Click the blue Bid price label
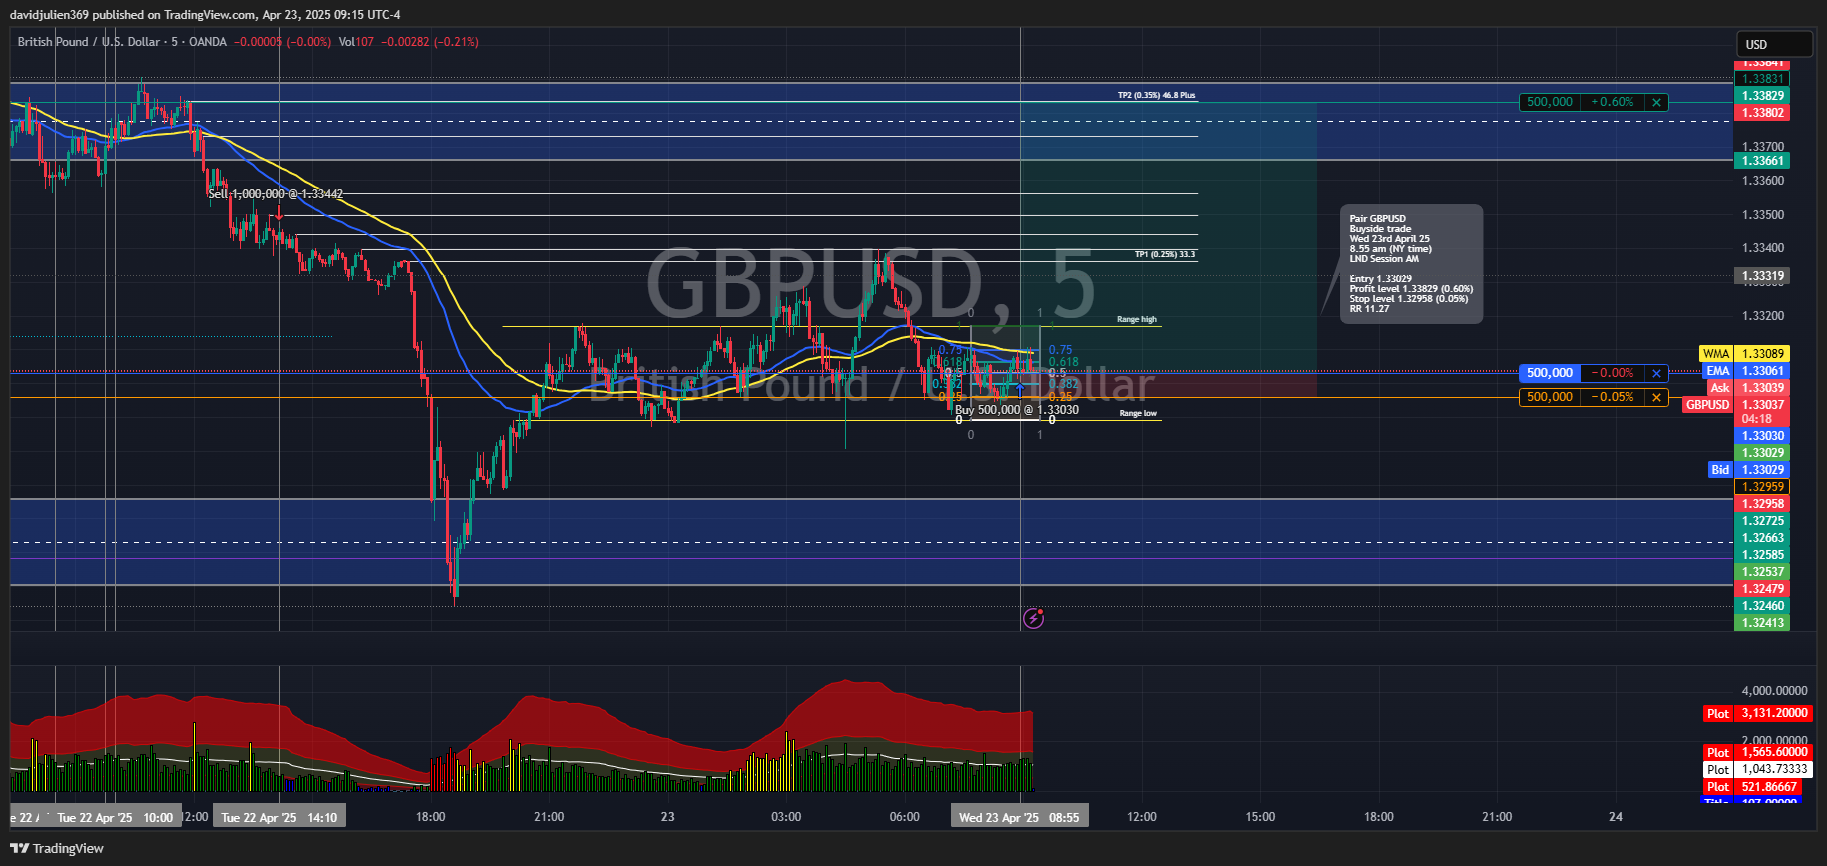 (x=1748, y=470)
